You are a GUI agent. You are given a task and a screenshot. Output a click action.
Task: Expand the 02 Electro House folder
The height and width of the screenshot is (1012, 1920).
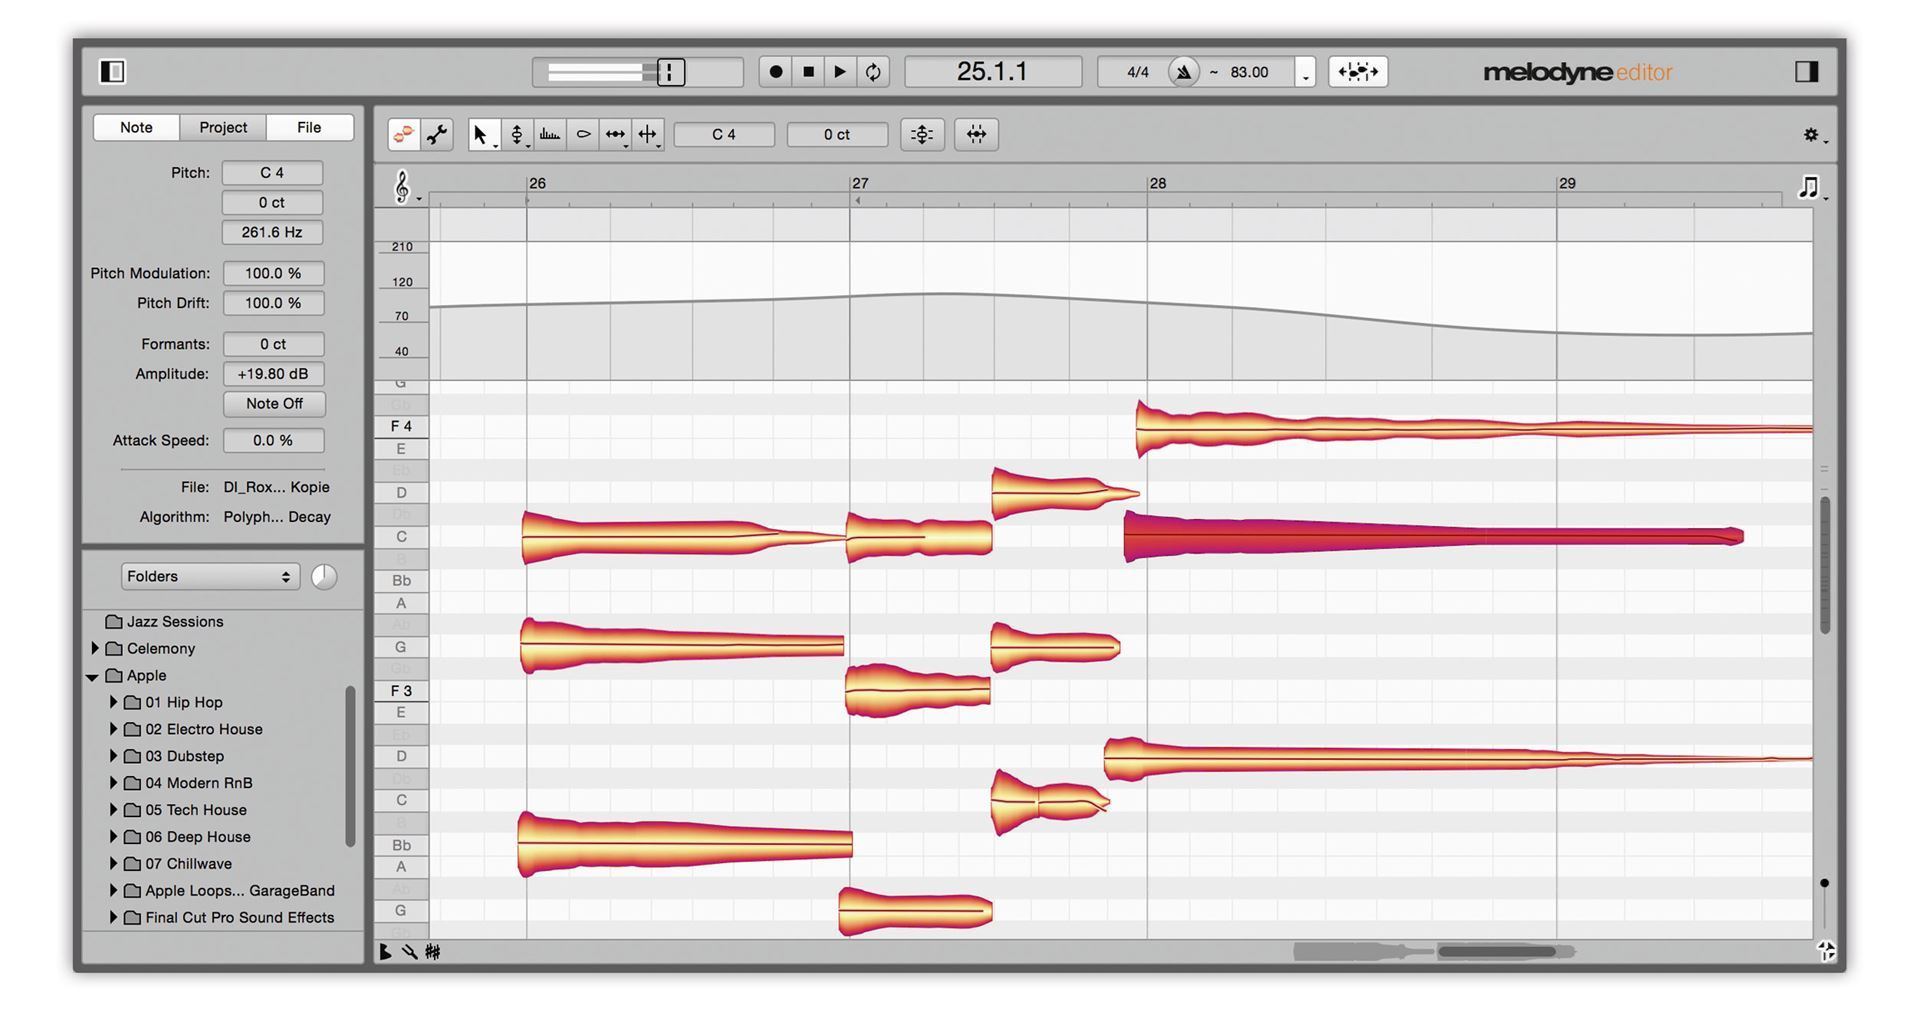tap(113, 729)
